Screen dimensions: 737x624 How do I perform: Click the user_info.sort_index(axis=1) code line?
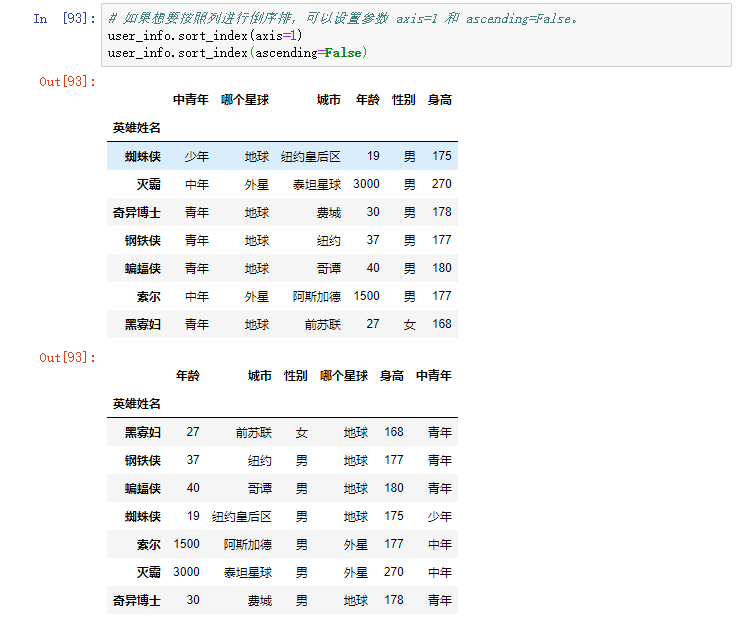(x=205, y=36)
